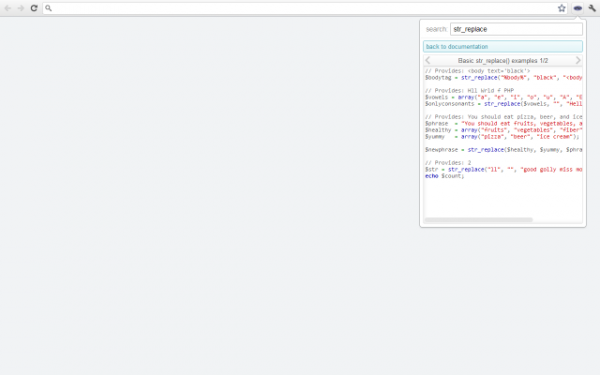600x375 pixels.
Task: Click the magnifier icon in the address bar
Action: (x=49, y=8)
